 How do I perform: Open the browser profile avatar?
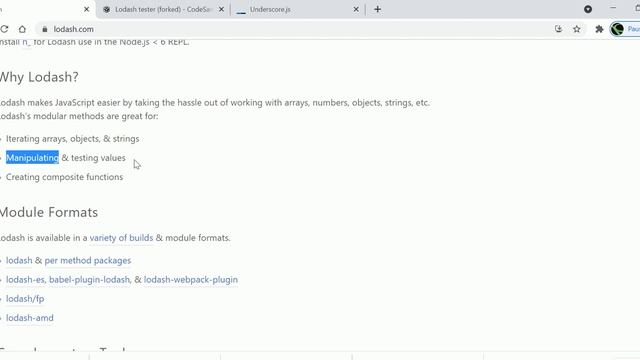click(x=617, y=29)
